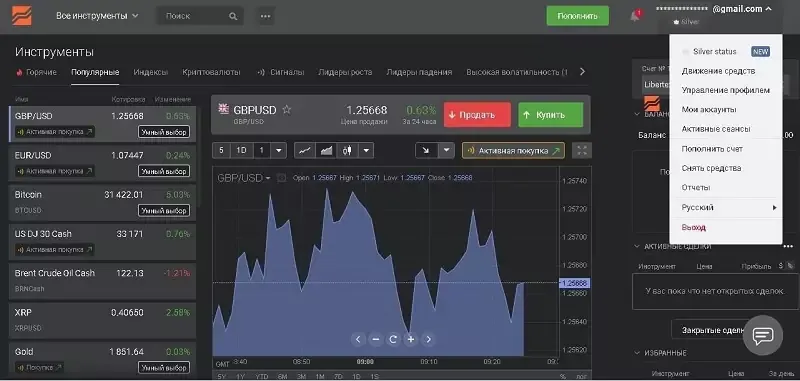Viewport: 800px width, 381px height.
Task: Select the XRP instrument row
Action: [x=103, y=320]
